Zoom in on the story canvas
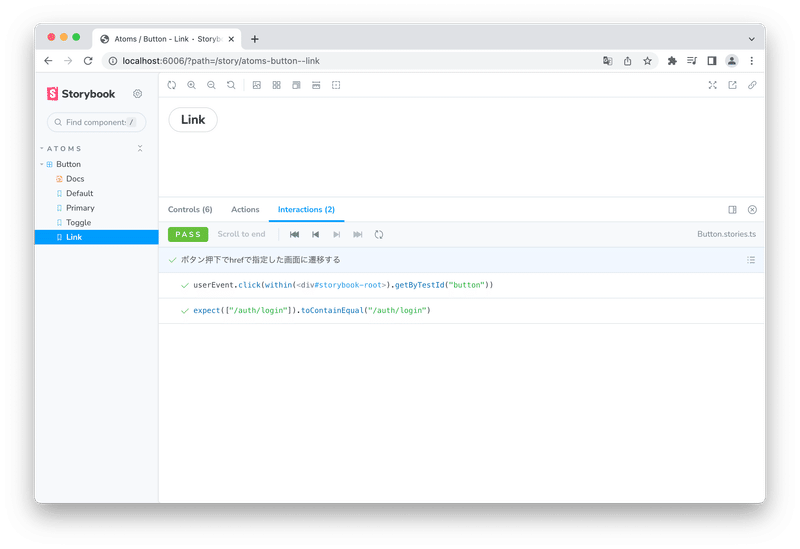 [191, 85]
